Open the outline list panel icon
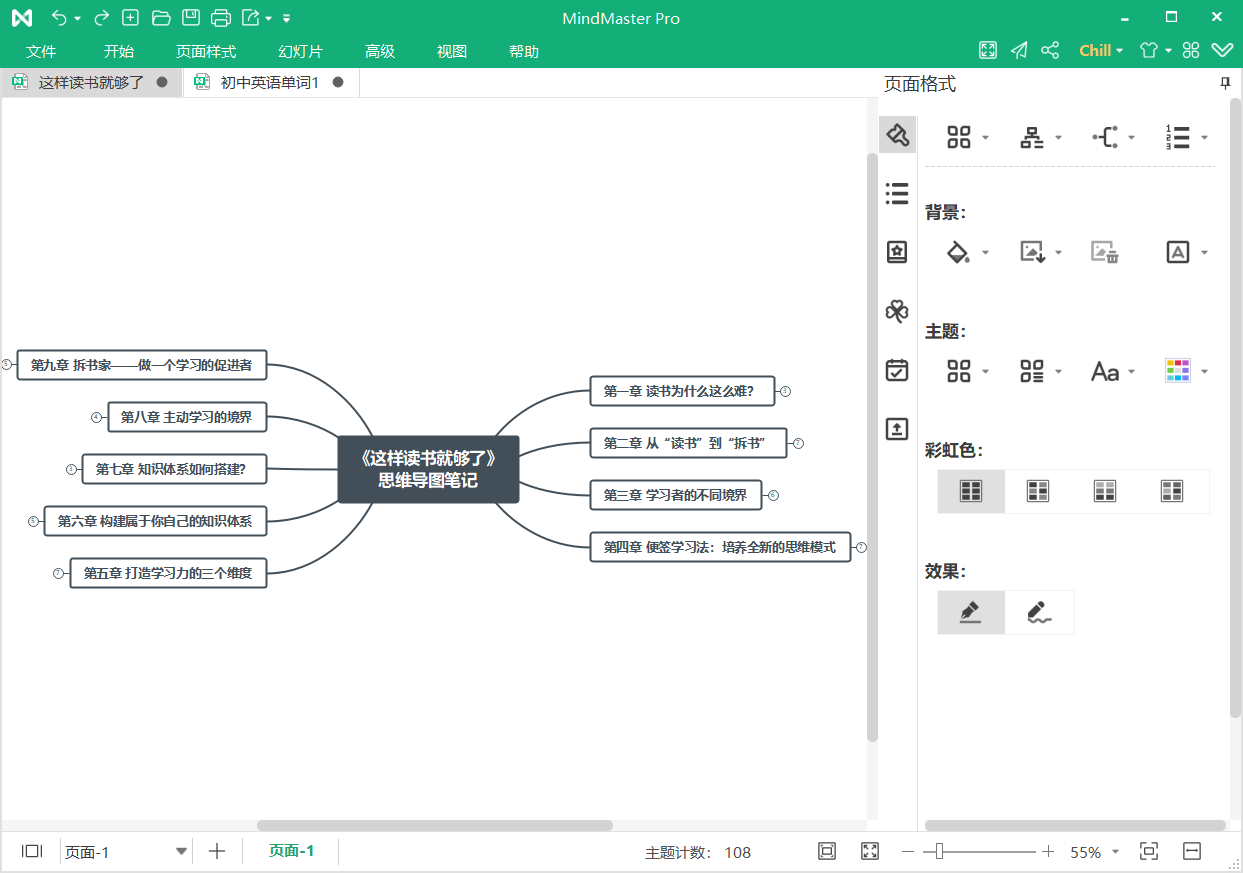This screenshot has height=873, width=1243. coord(897,194)
